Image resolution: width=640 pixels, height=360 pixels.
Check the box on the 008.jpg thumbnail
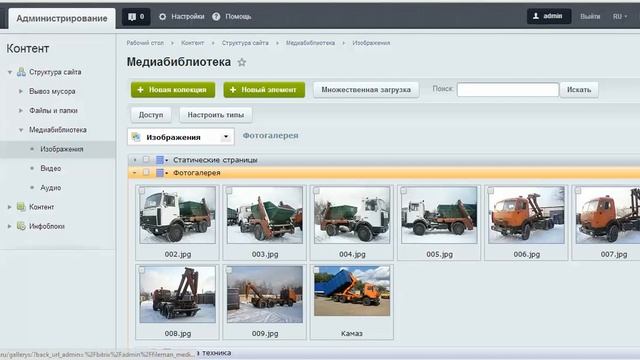142,270
